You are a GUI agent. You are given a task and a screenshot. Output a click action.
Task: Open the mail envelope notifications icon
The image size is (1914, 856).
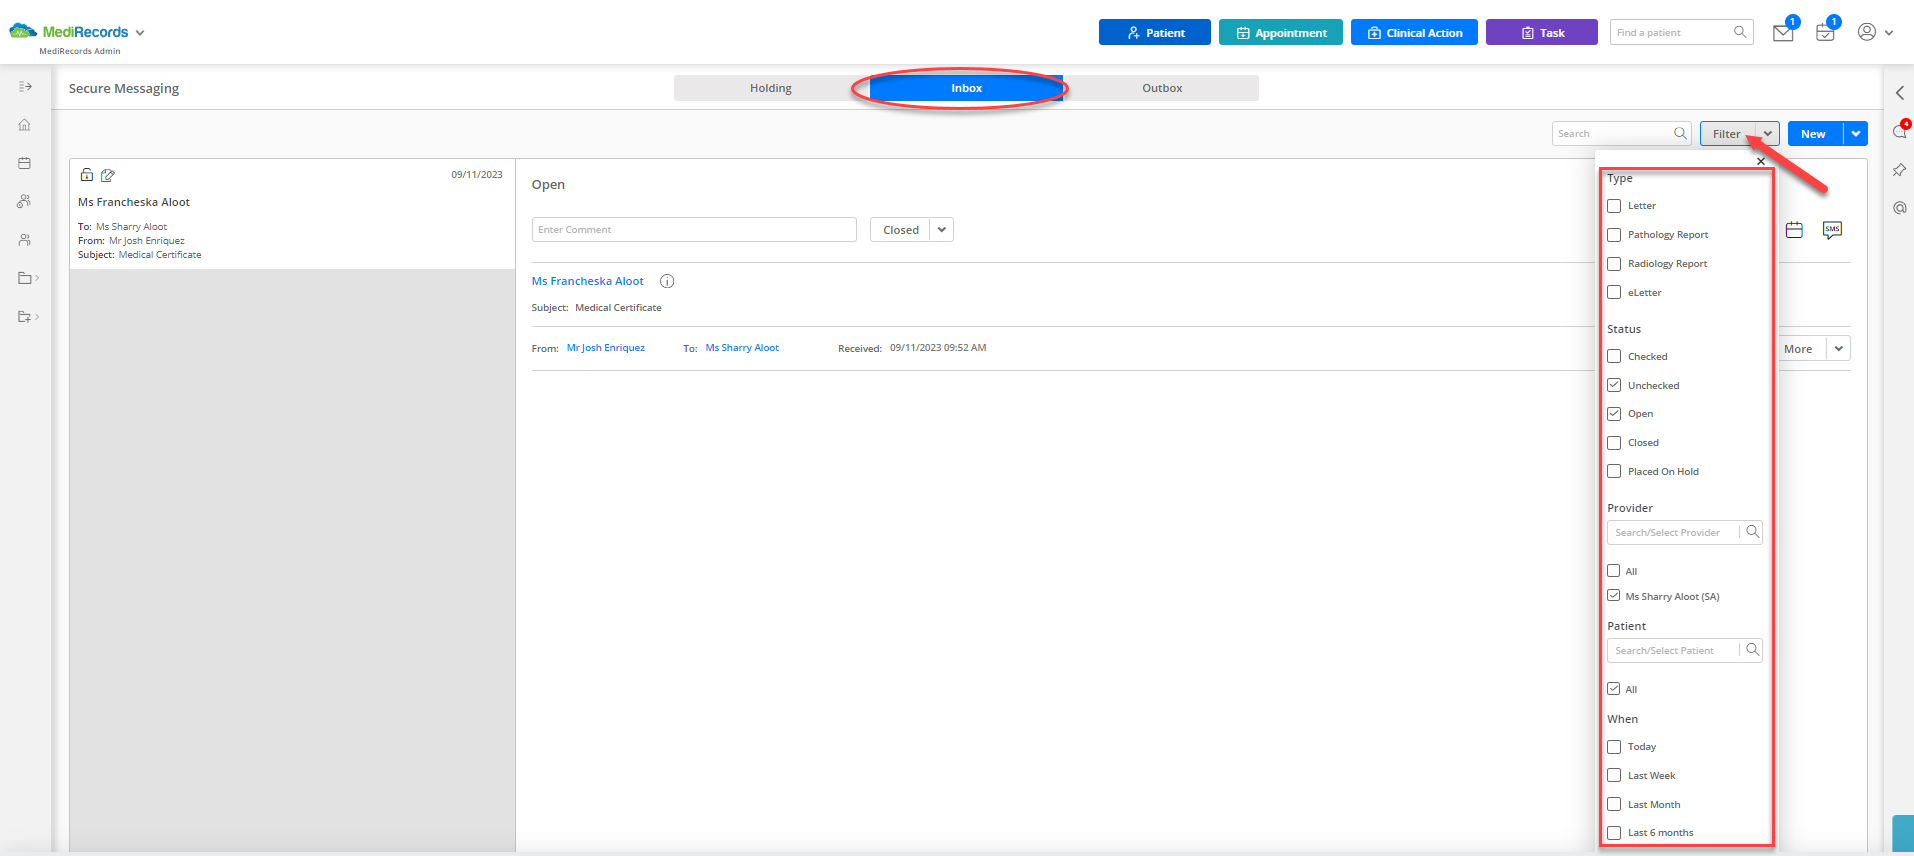pyautogui.click(x=1783, y=33)
